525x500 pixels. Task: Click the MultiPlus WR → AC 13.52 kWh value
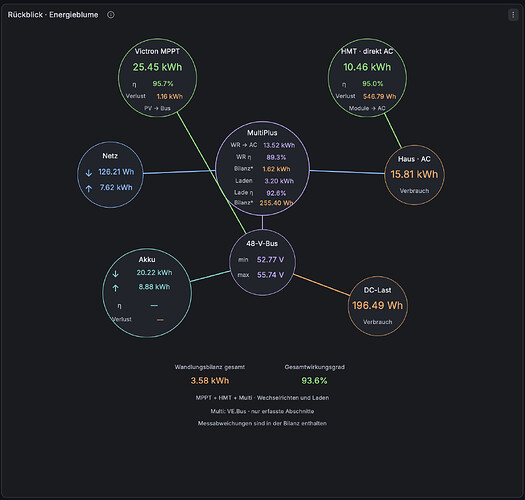[279, 145]
